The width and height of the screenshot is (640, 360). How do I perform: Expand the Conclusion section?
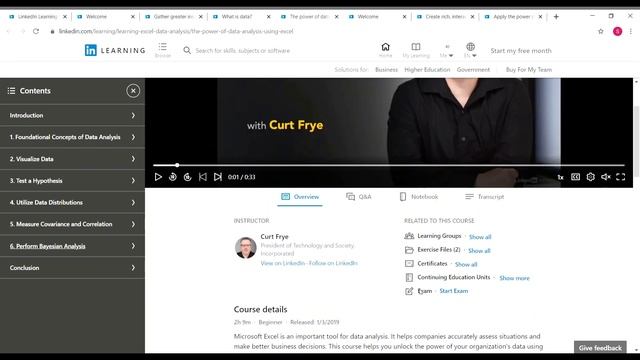click(72, 268)
